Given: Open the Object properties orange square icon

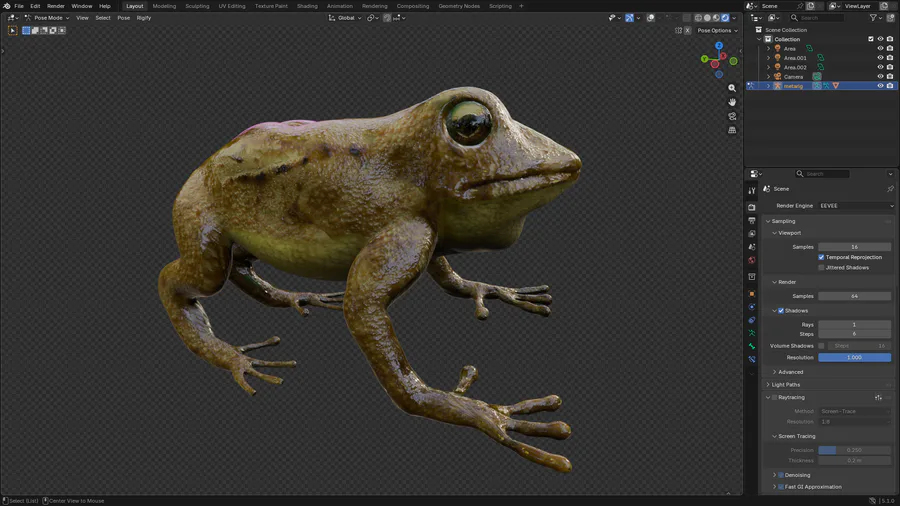Looking at the screenshot, I should [x=752, y=294].
